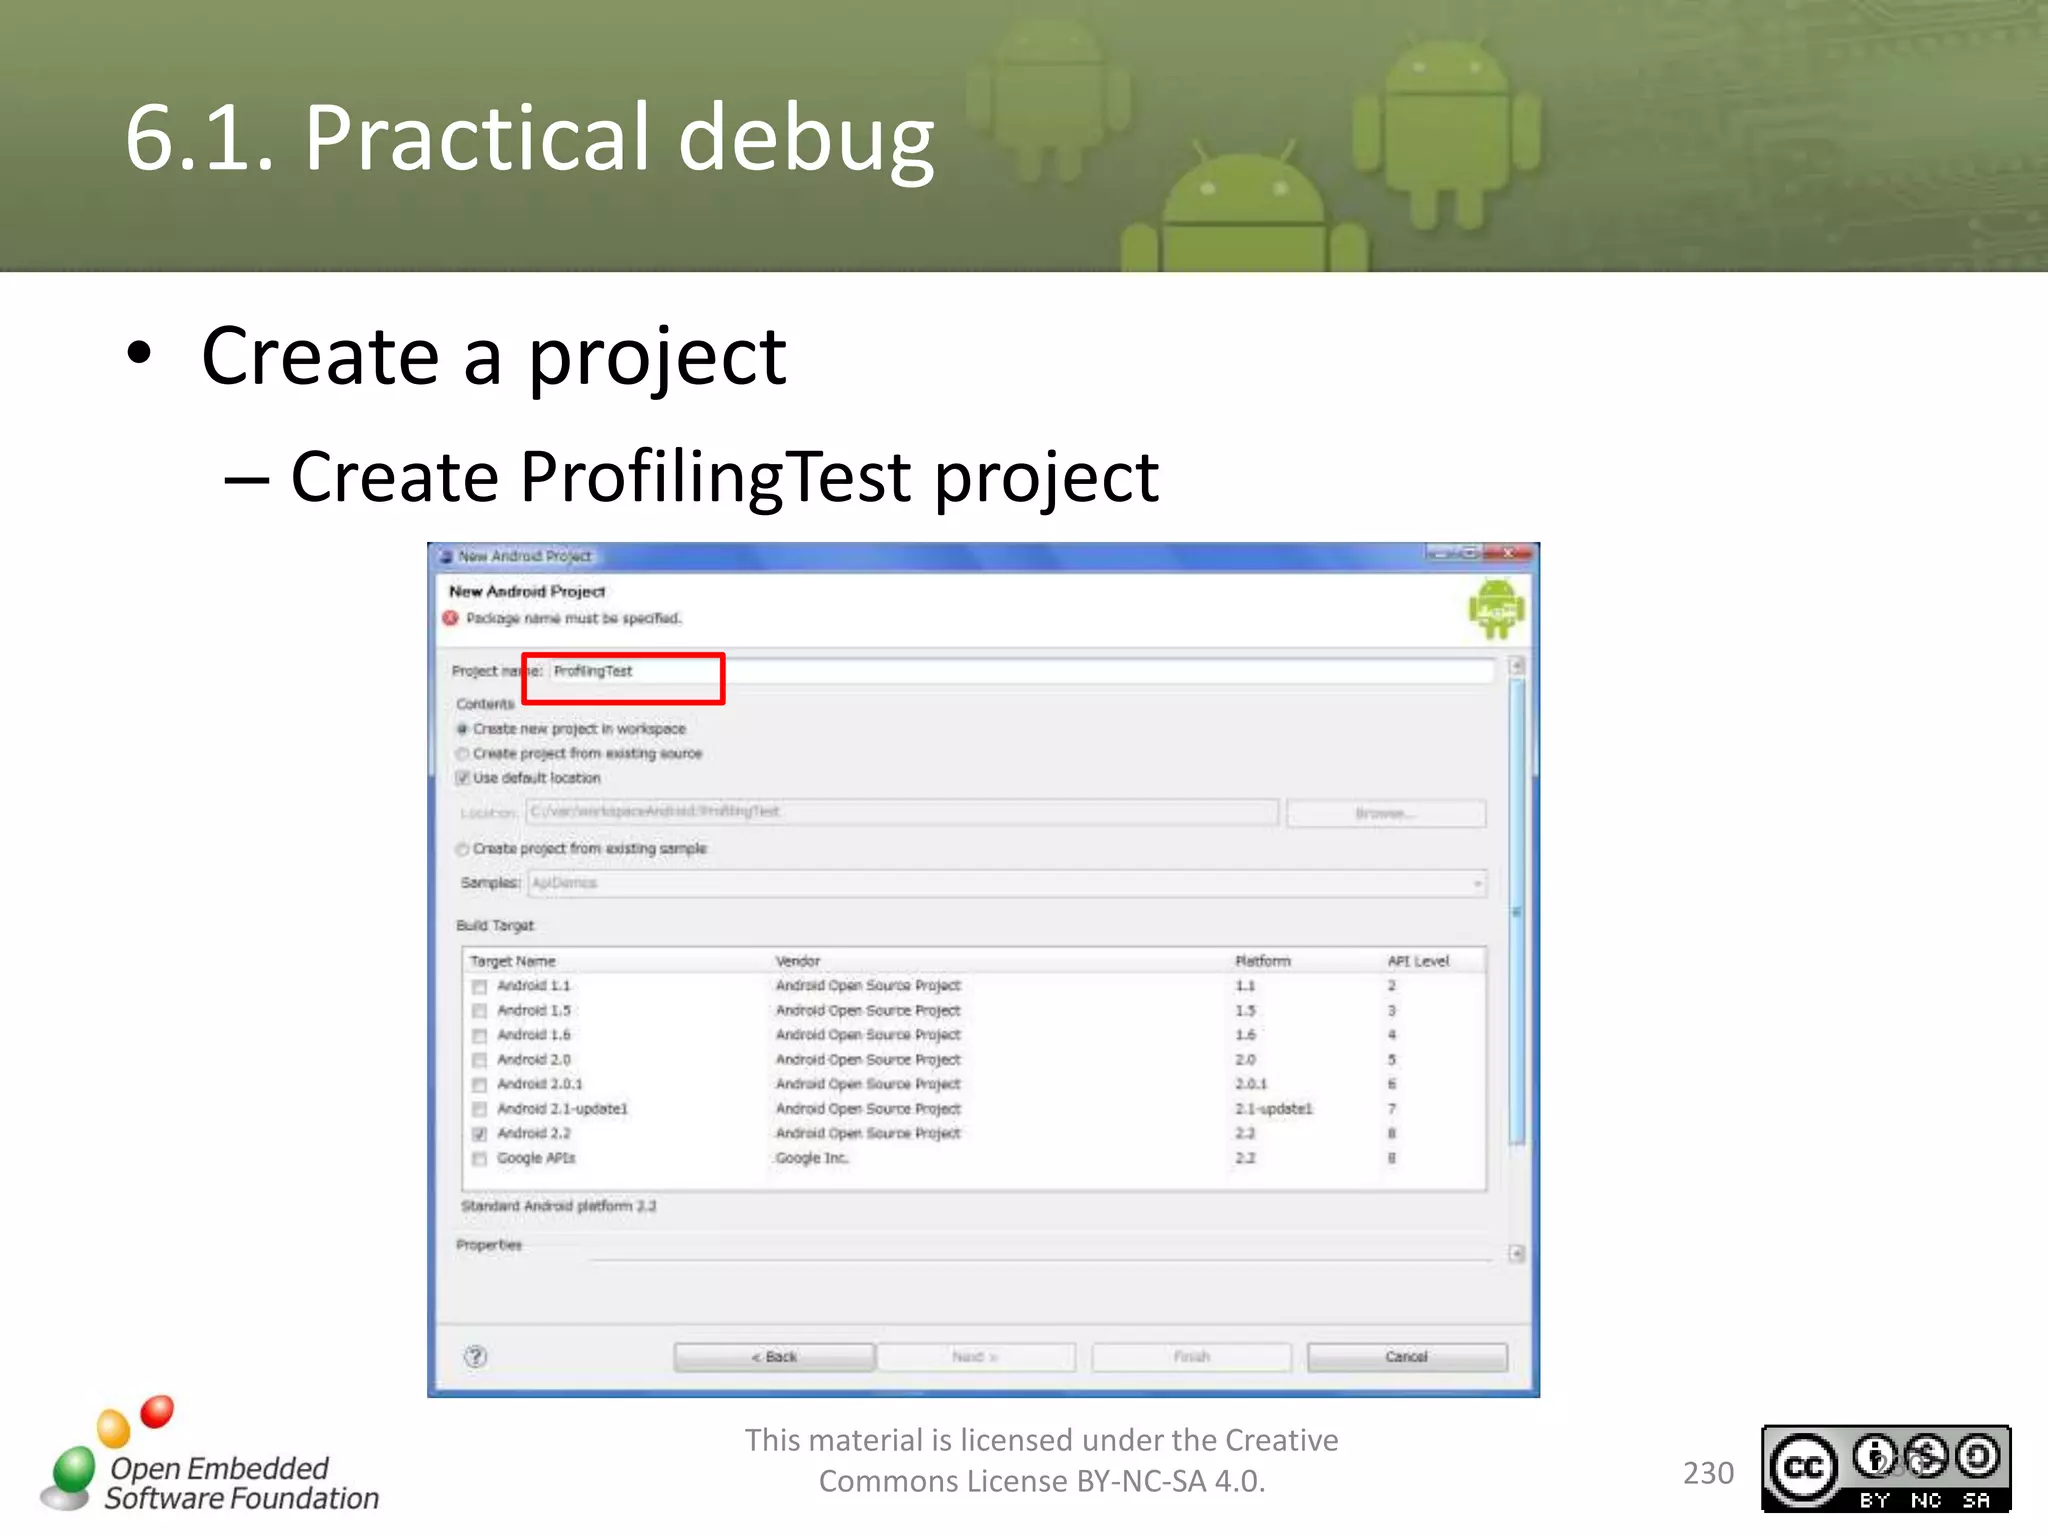2048x1536 pixels.
Task: Click the help question mark icon
Action: pos(476,1356)
